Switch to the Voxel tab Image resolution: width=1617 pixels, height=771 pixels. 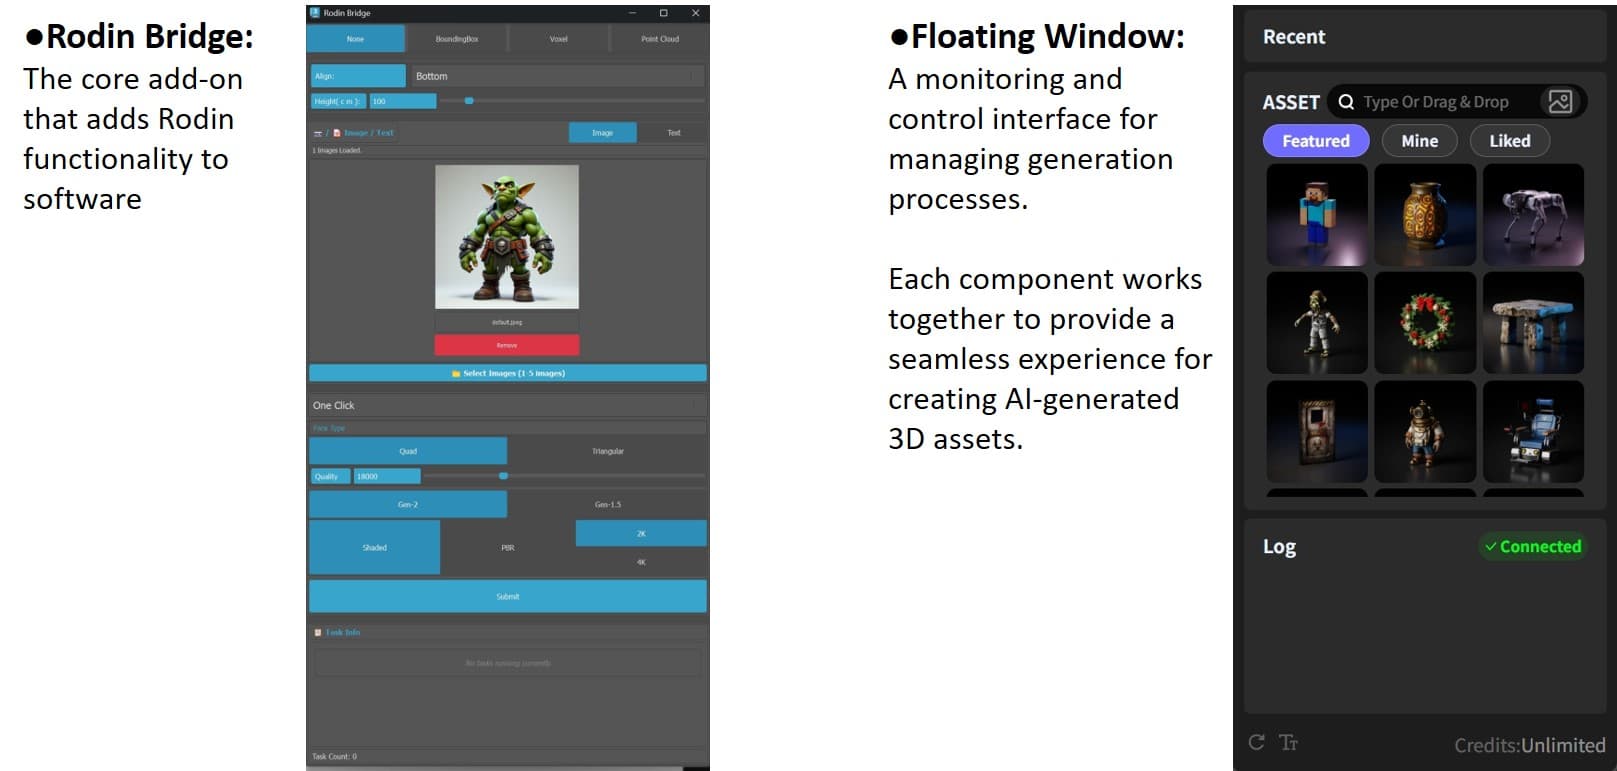click(558, 39)
